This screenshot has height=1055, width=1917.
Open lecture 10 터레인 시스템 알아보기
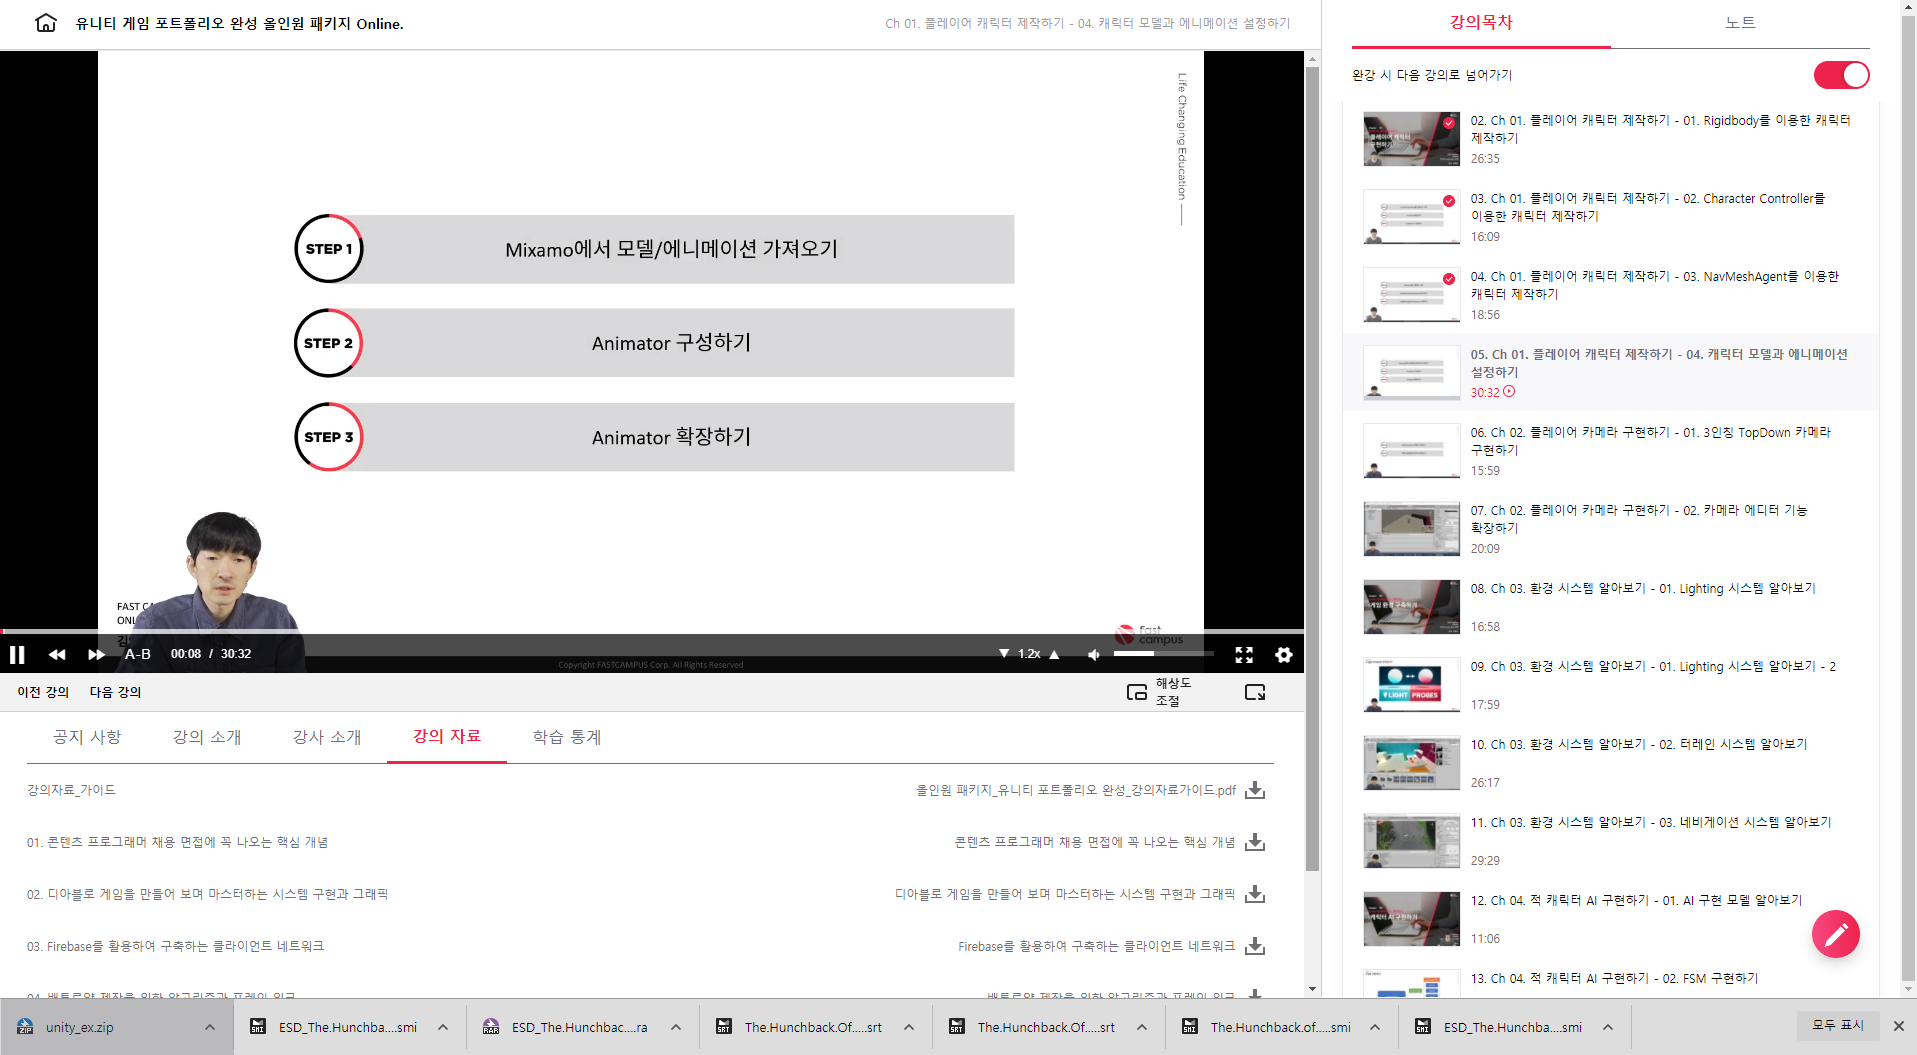tap(1610, 763)
